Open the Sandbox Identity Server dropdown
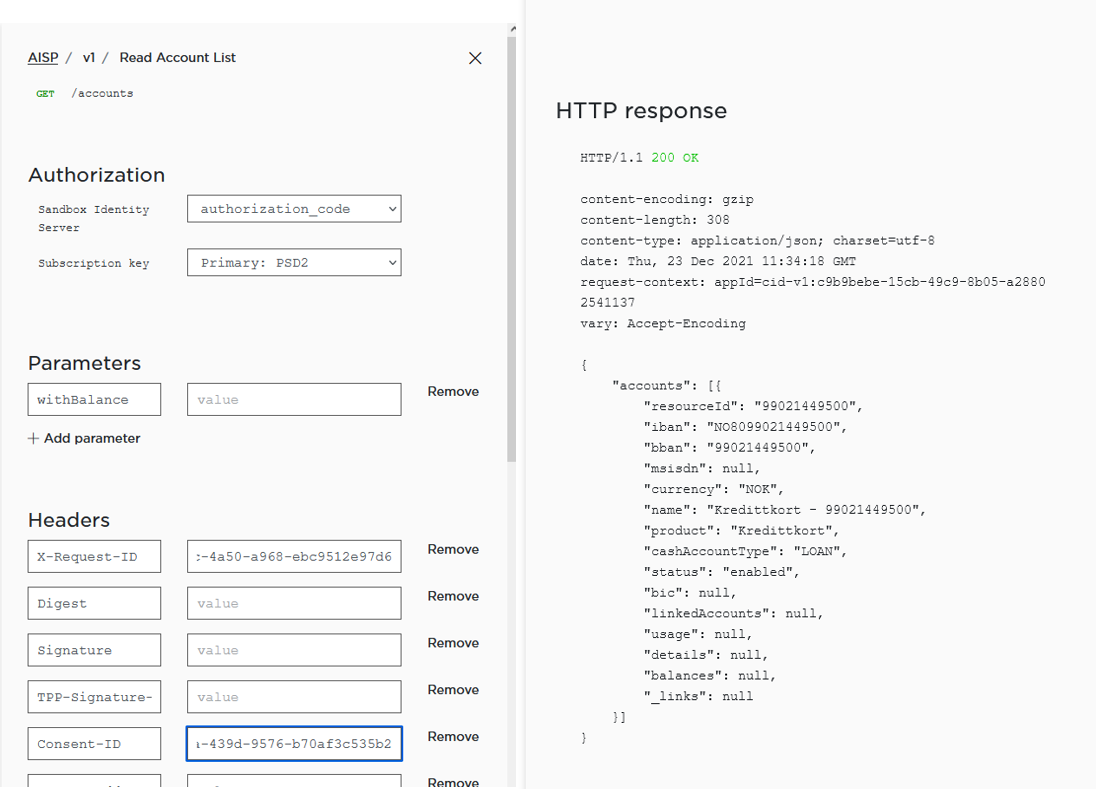 293,208
